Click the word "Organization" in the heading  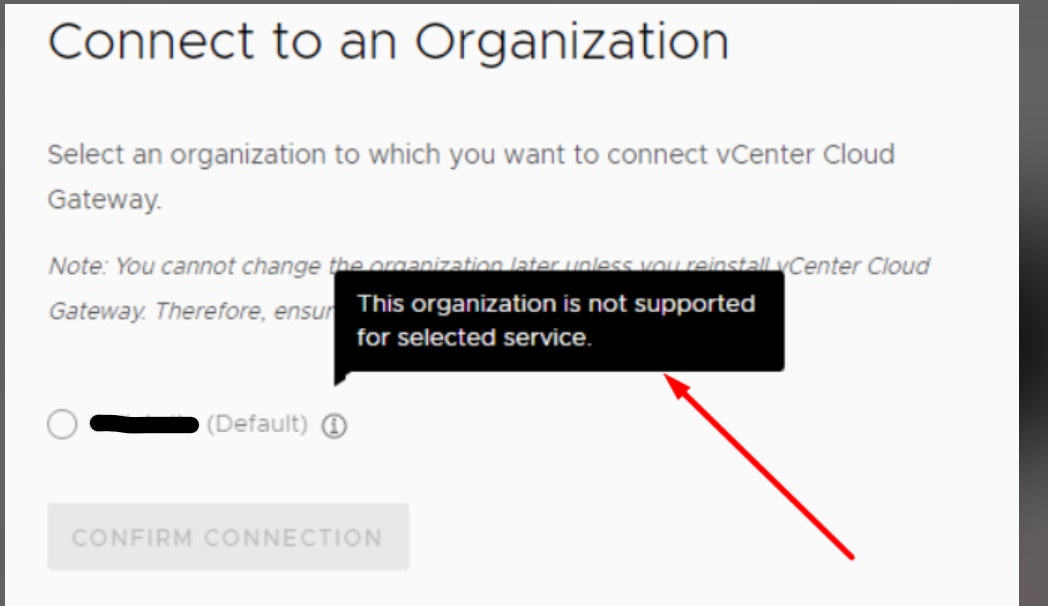tap(571, 43)
